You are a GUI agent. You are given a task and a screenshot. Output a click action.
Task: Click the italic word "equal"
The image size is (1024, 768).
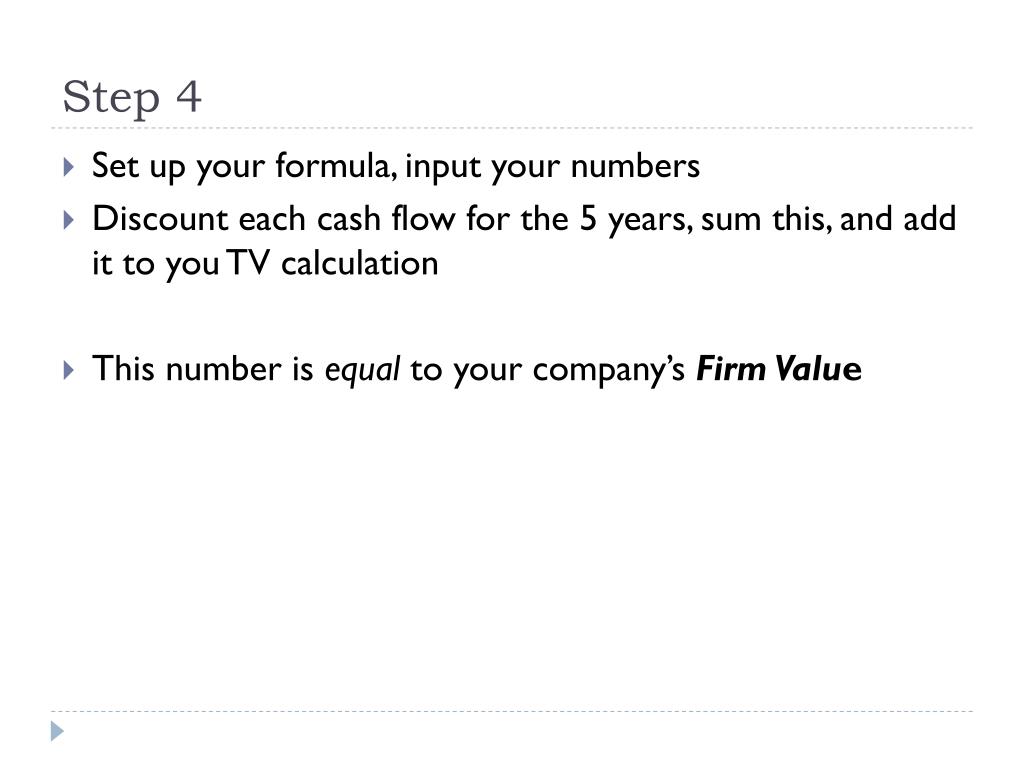[362, 370]
